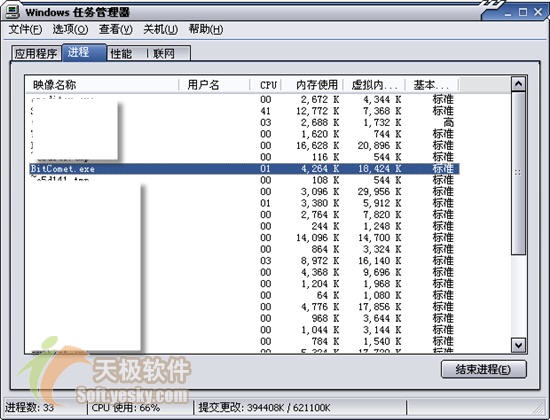This screenshot has height=420, width=550.
Task: Click the vertical scrollbar thumb
Action: click(x=518, y=173)
